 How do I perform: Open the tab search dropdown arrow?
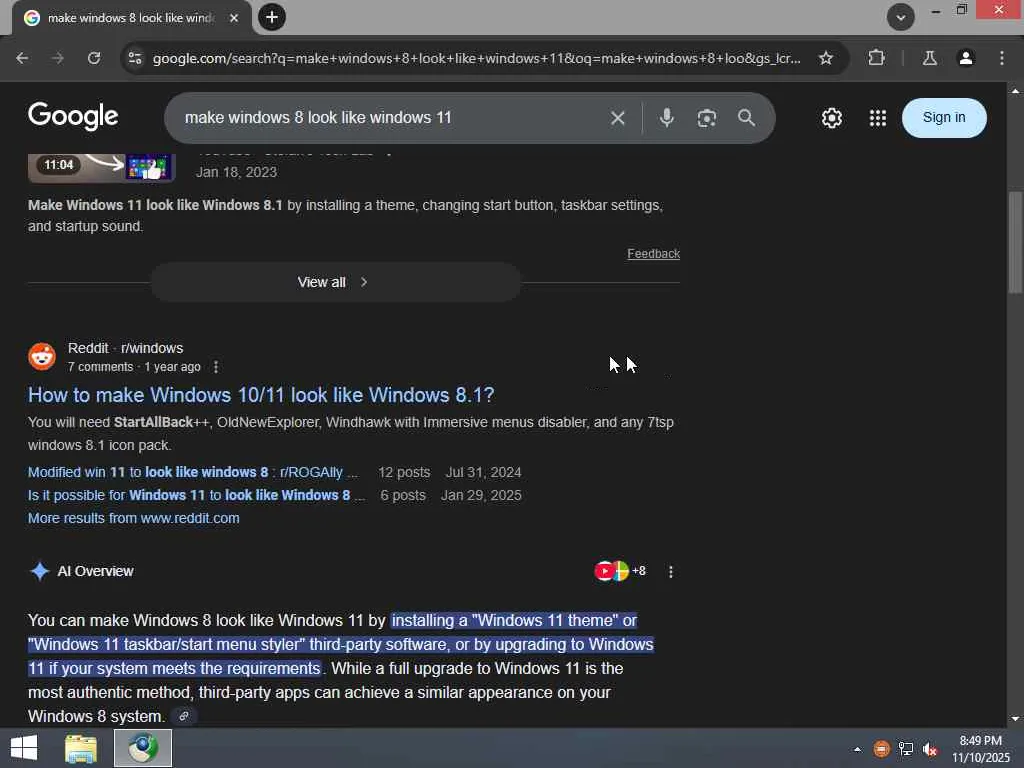(901, 17)
